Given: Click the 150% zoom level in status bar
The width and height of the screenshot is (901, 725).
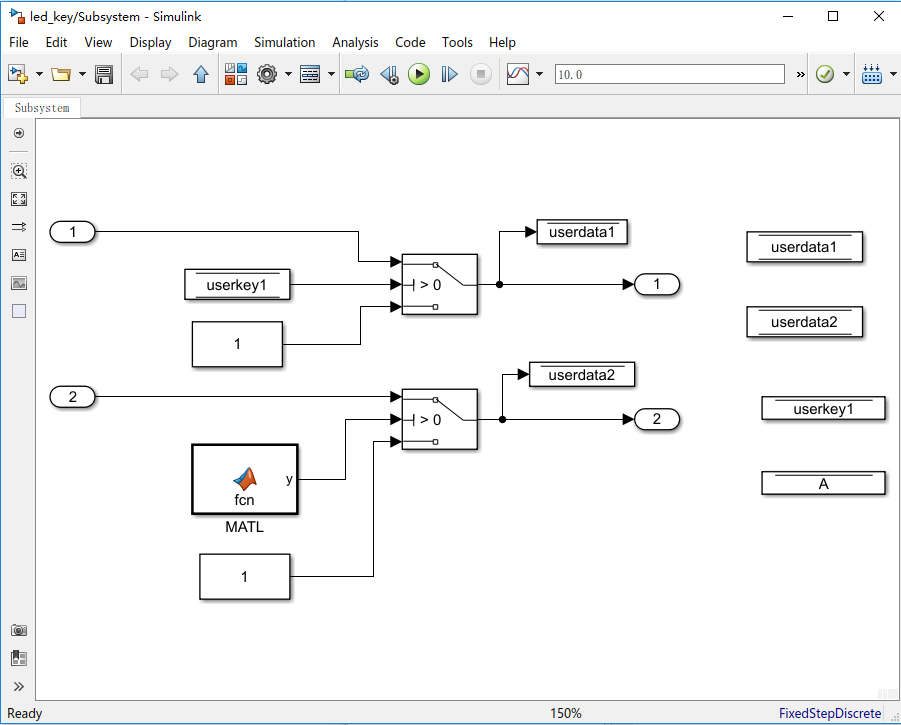Looking at the screenshot, I should 566,714.
